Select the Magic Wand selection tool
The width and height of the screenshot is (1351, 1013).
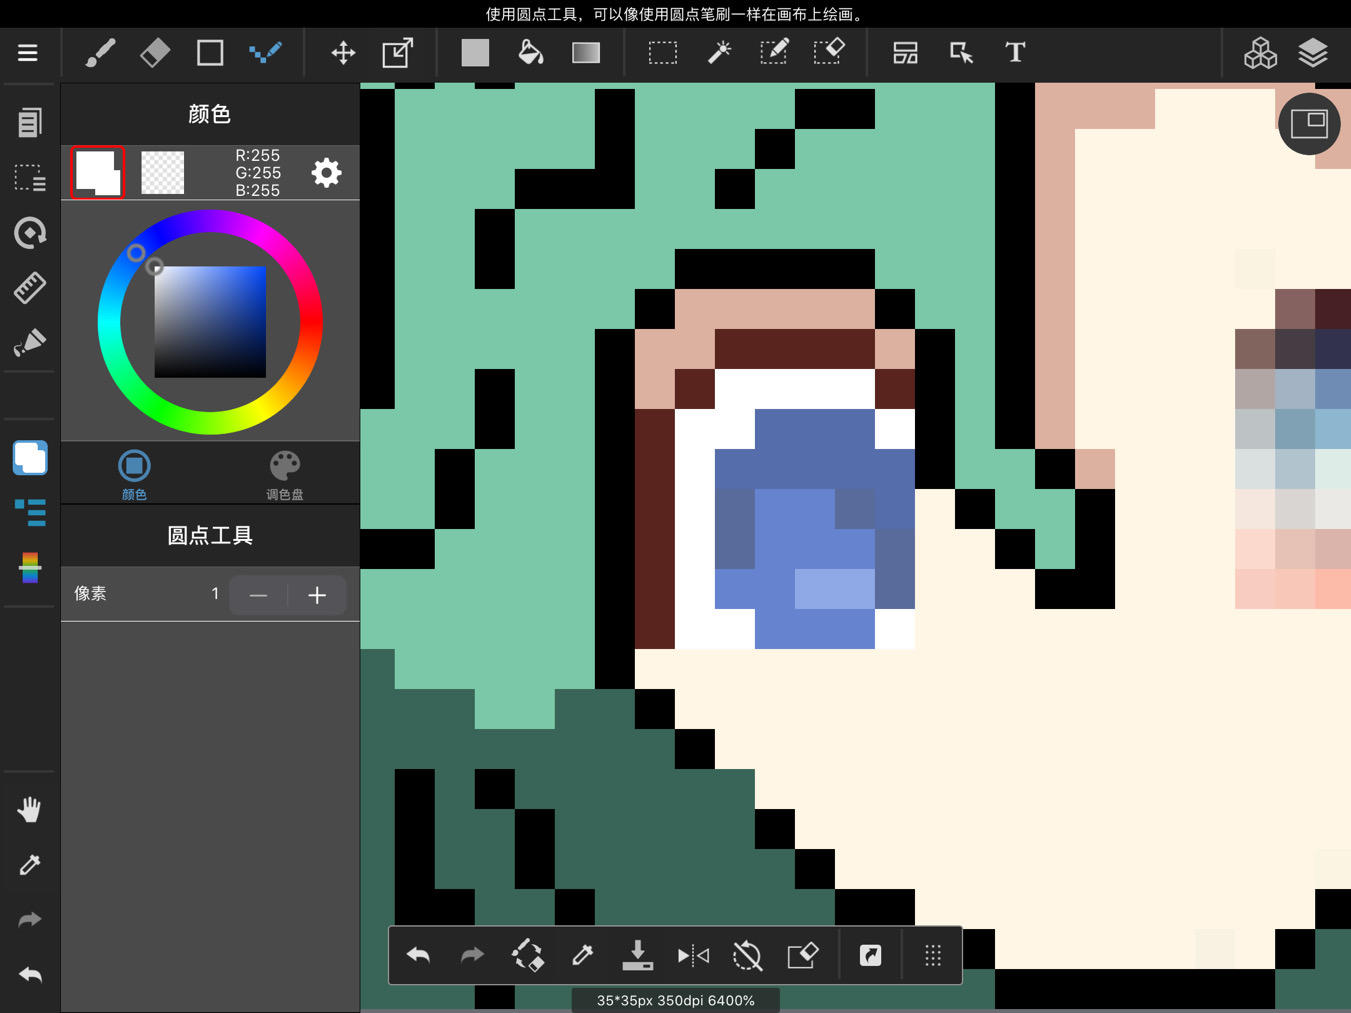(719, 52)
